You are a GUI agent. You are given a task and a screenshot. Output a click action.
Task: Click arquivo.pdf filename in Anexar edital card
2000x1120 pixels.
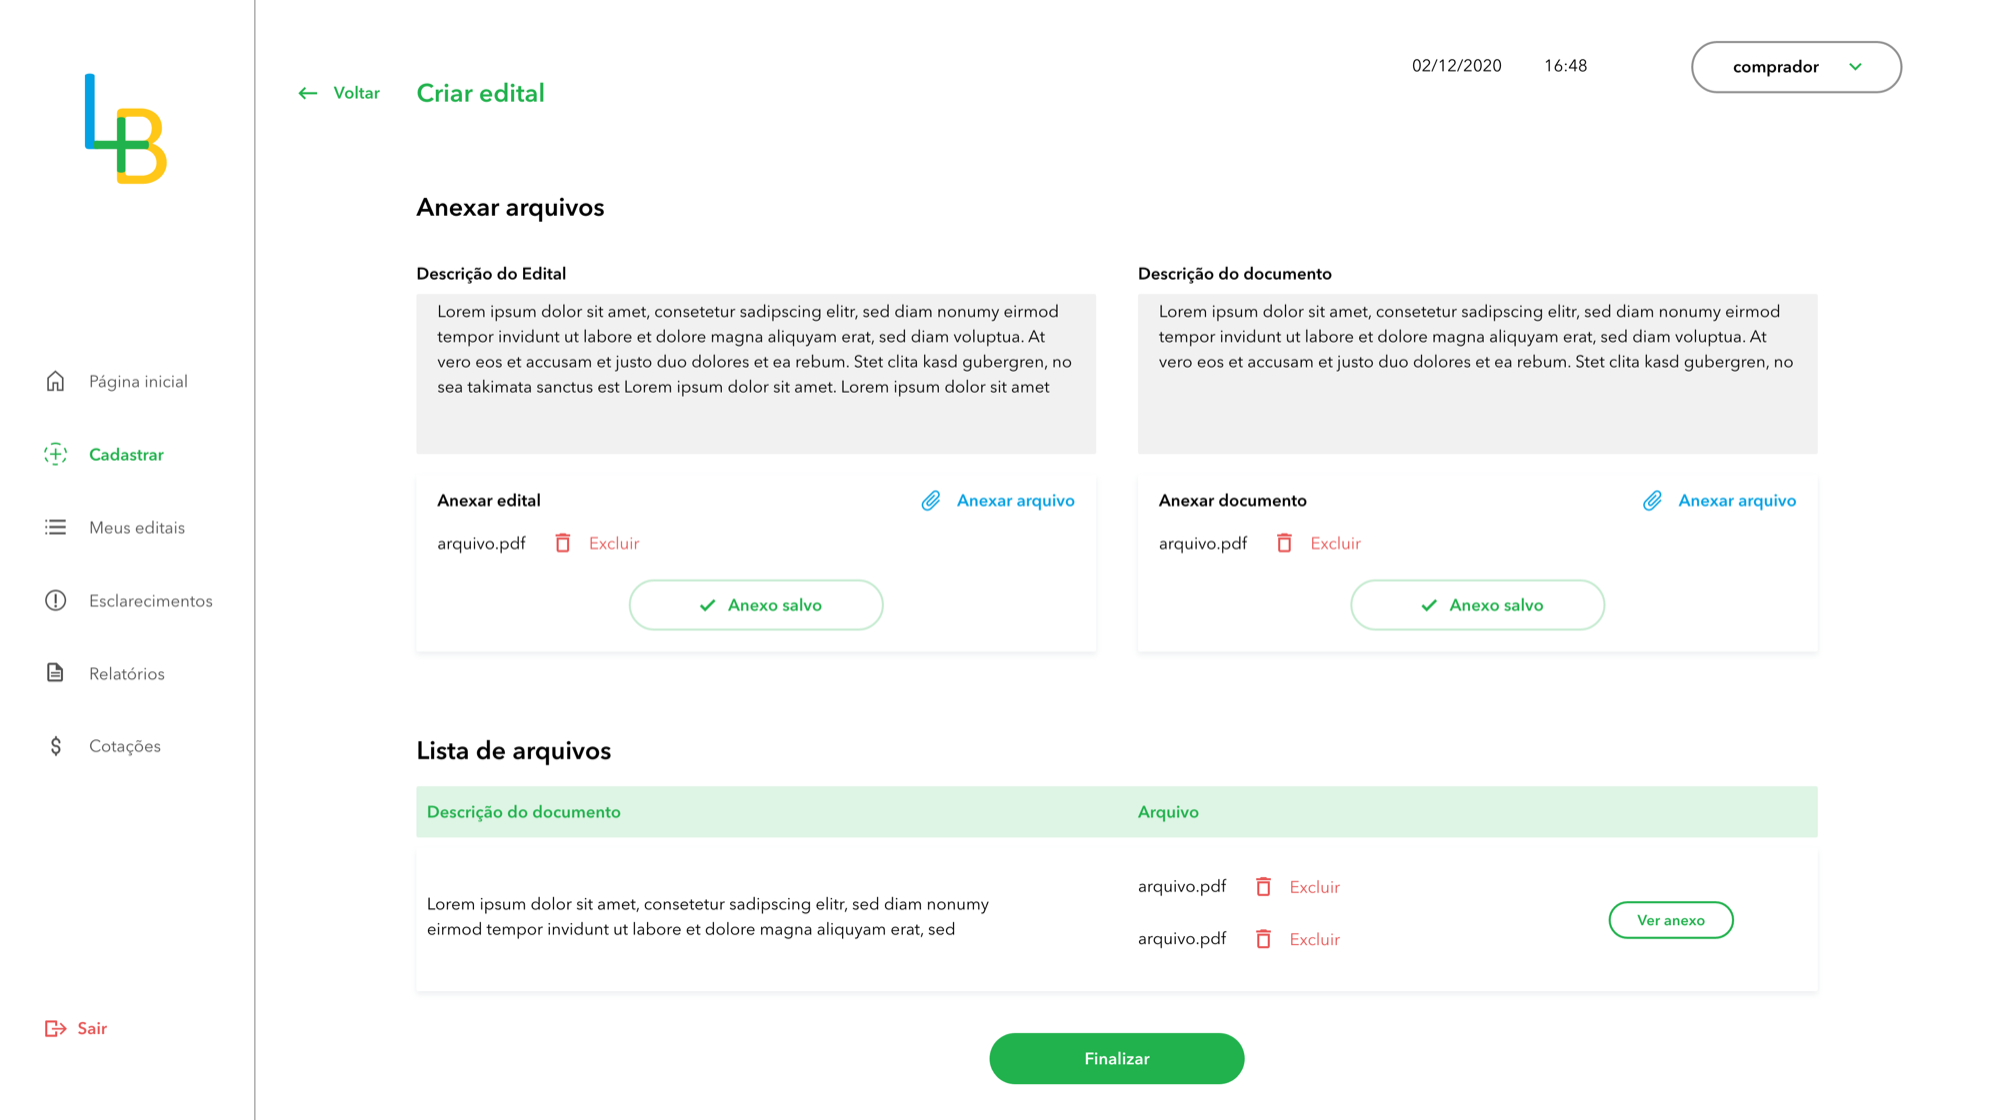coord(481,543)
